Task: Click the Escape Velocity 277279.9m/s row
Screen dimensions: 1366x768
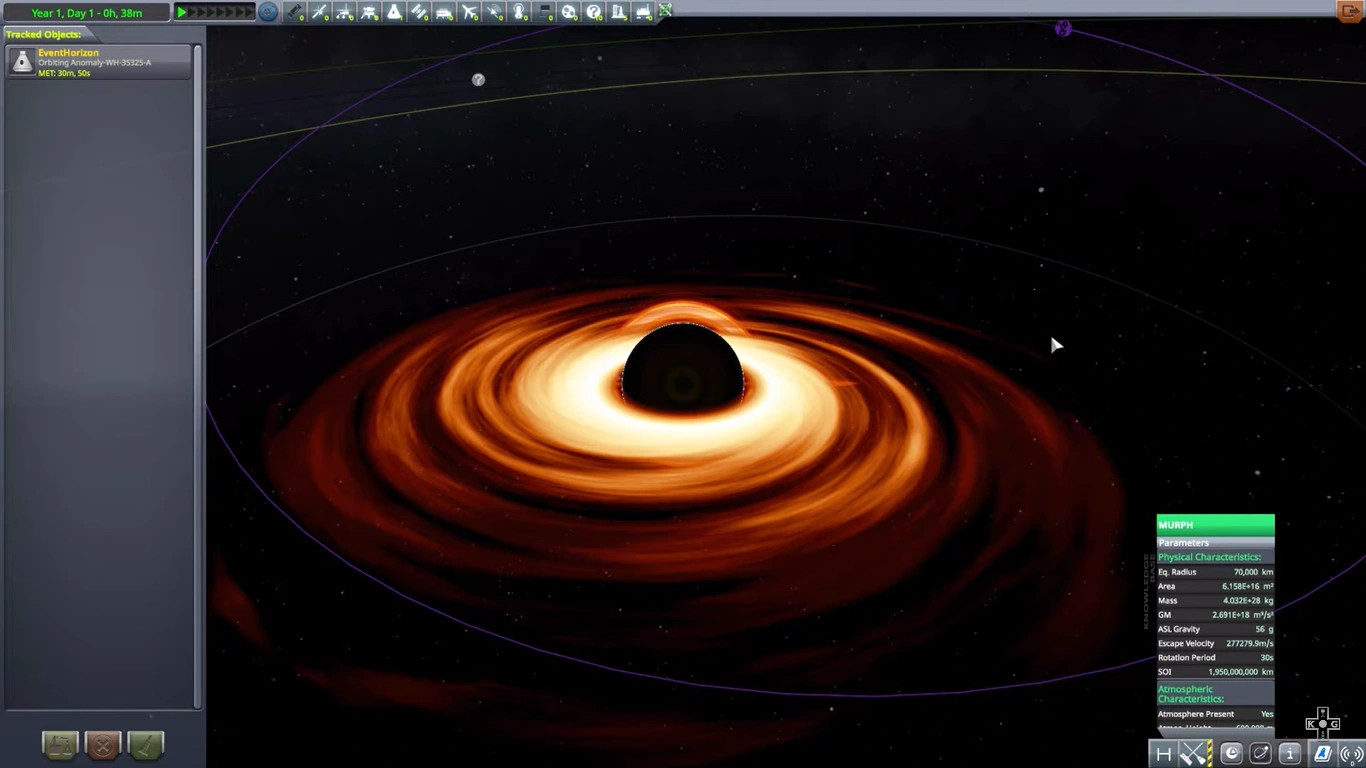Action: point(1215,643)
